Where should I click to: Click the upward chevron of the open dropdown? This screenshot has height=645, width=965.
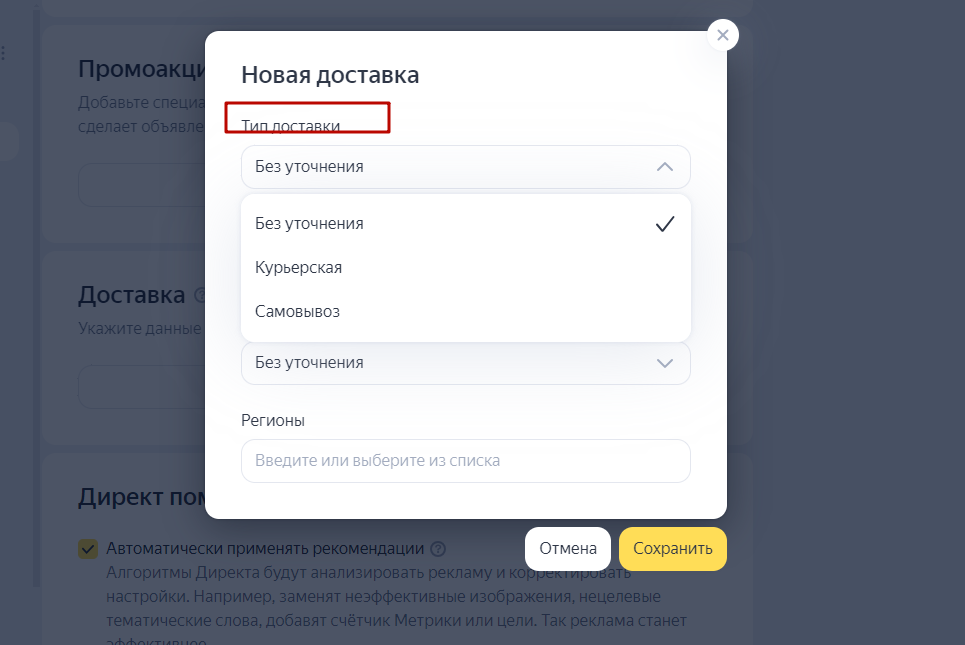tap(665, 167)
